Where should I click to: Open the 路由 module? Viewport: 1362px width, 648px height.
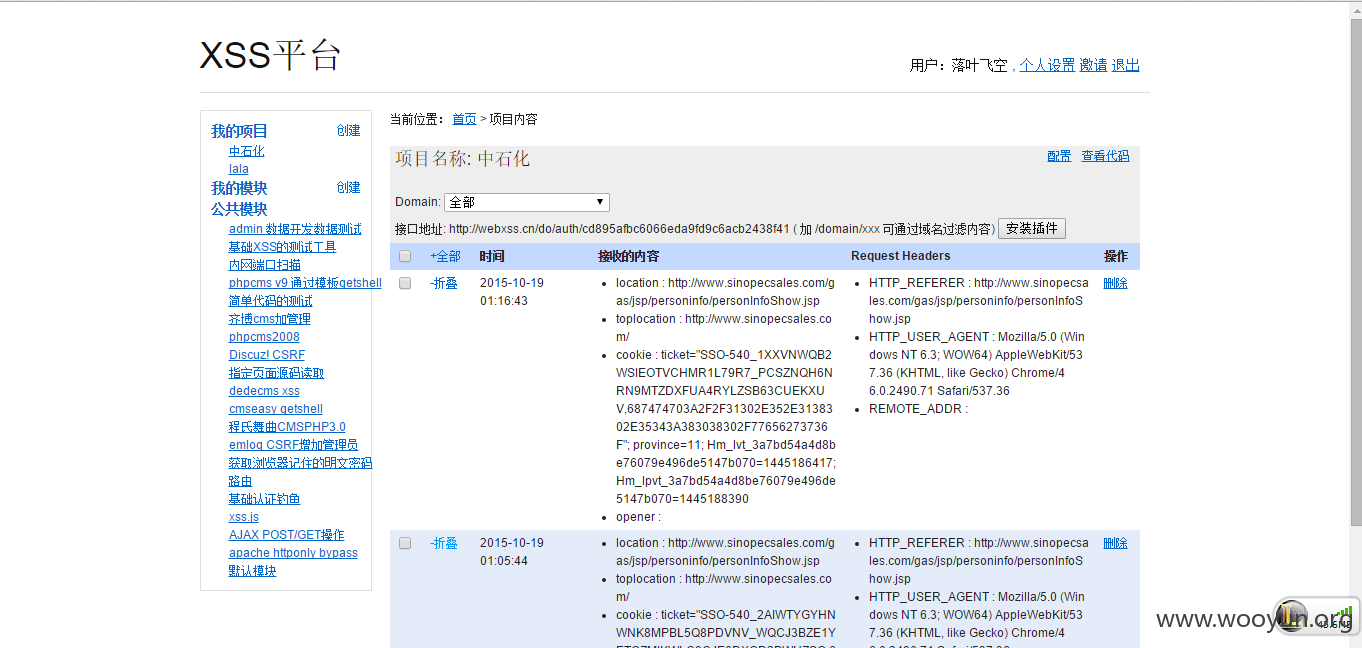(240, 481)
